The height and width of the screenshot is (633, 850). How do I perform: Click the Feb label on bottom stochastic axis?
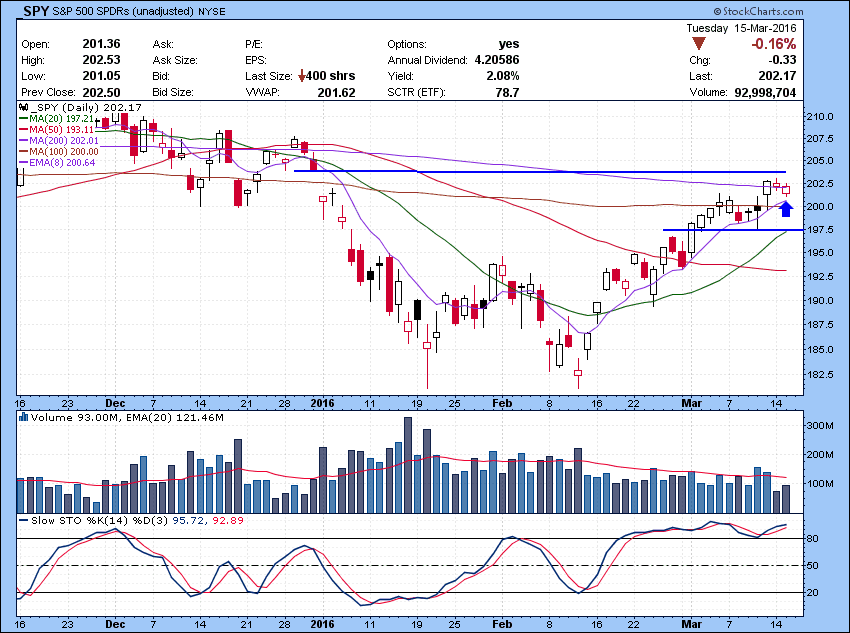[502, 624]
